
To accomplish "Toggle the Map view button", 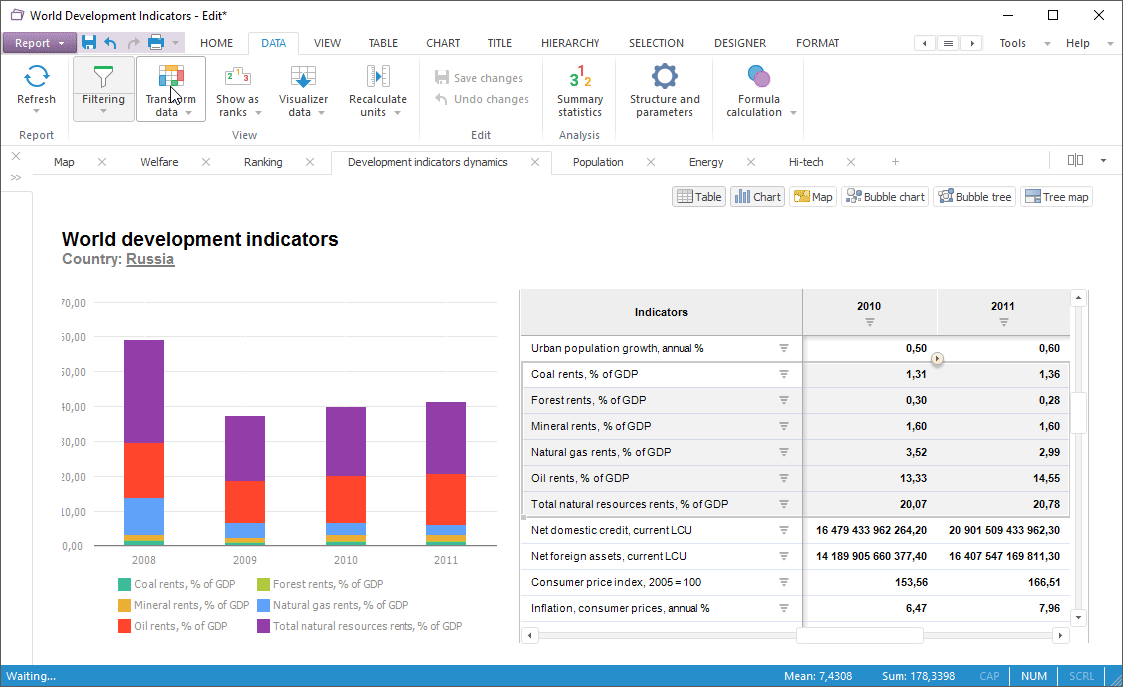I will click(x=812, y=197).
